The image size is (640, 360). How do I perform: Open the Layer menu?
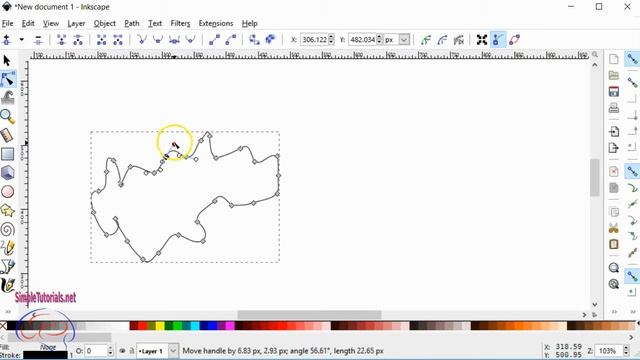click(x=76, y=23)
